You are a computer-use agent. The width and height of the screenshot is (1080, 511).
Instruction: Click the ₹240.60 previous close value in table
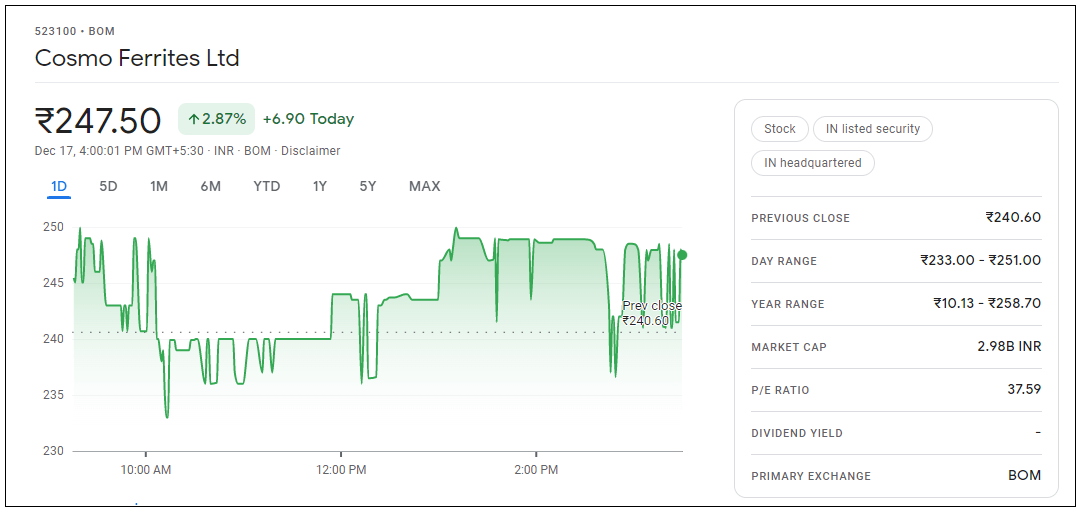(1012, 218)
